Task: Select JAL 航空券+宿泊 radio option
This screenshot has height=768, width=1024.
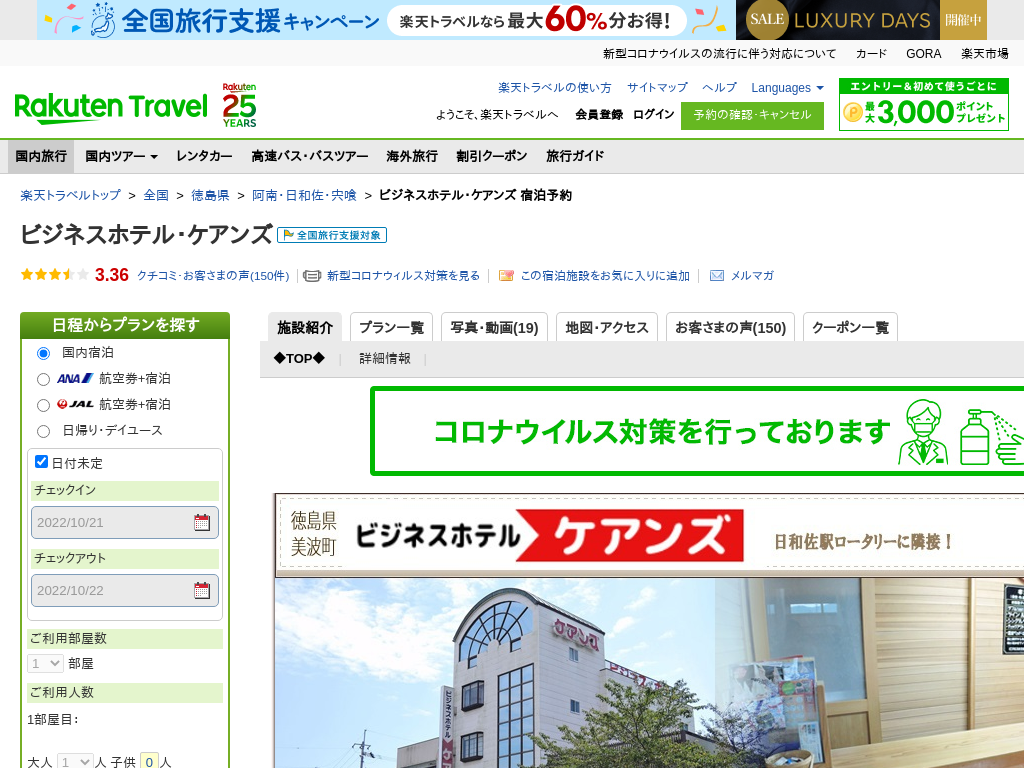Action: pyautogui.click(x=43, y=406)
